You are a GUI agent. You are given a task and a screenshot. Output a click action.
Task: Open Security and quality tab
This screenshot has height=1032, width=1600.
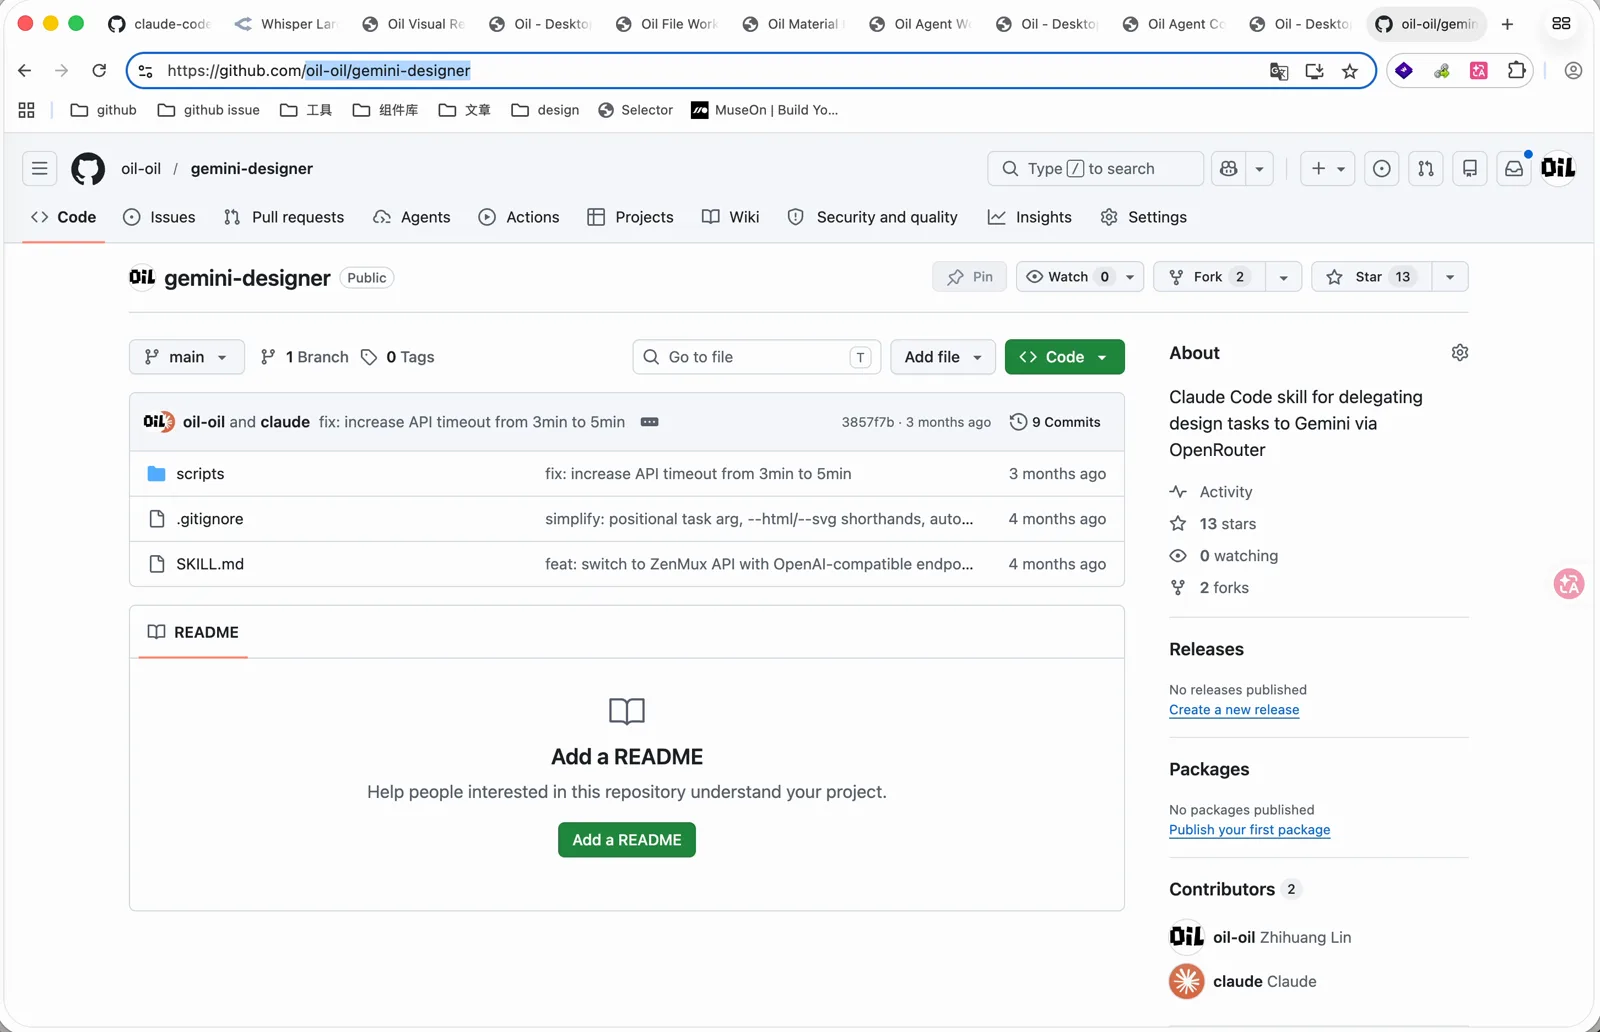coord(872,217)
